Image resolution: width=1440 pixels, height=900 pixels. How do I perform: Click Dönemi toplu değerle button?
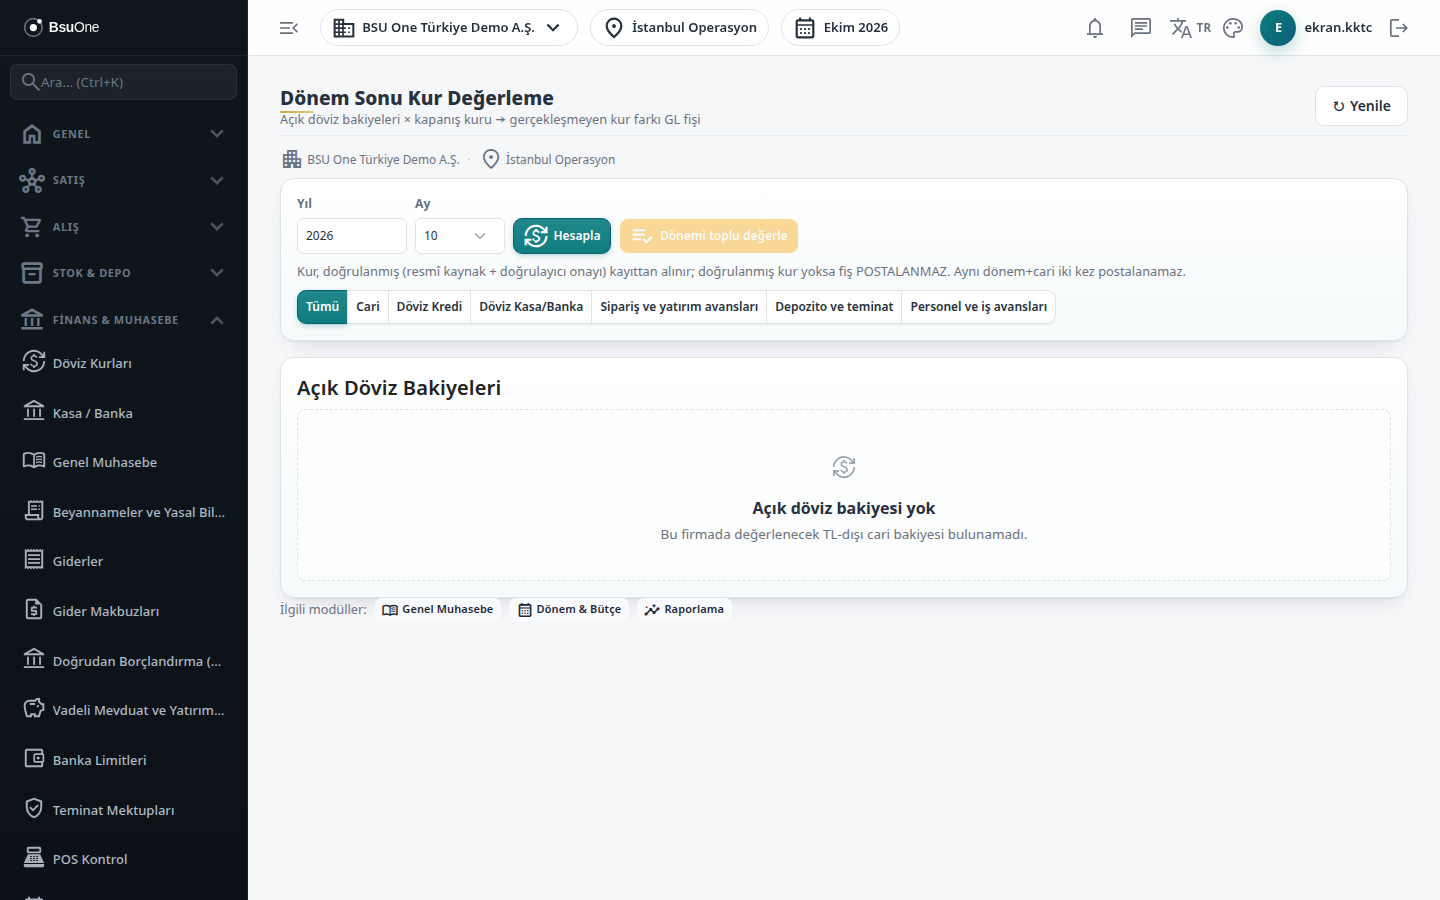[709, 236]
